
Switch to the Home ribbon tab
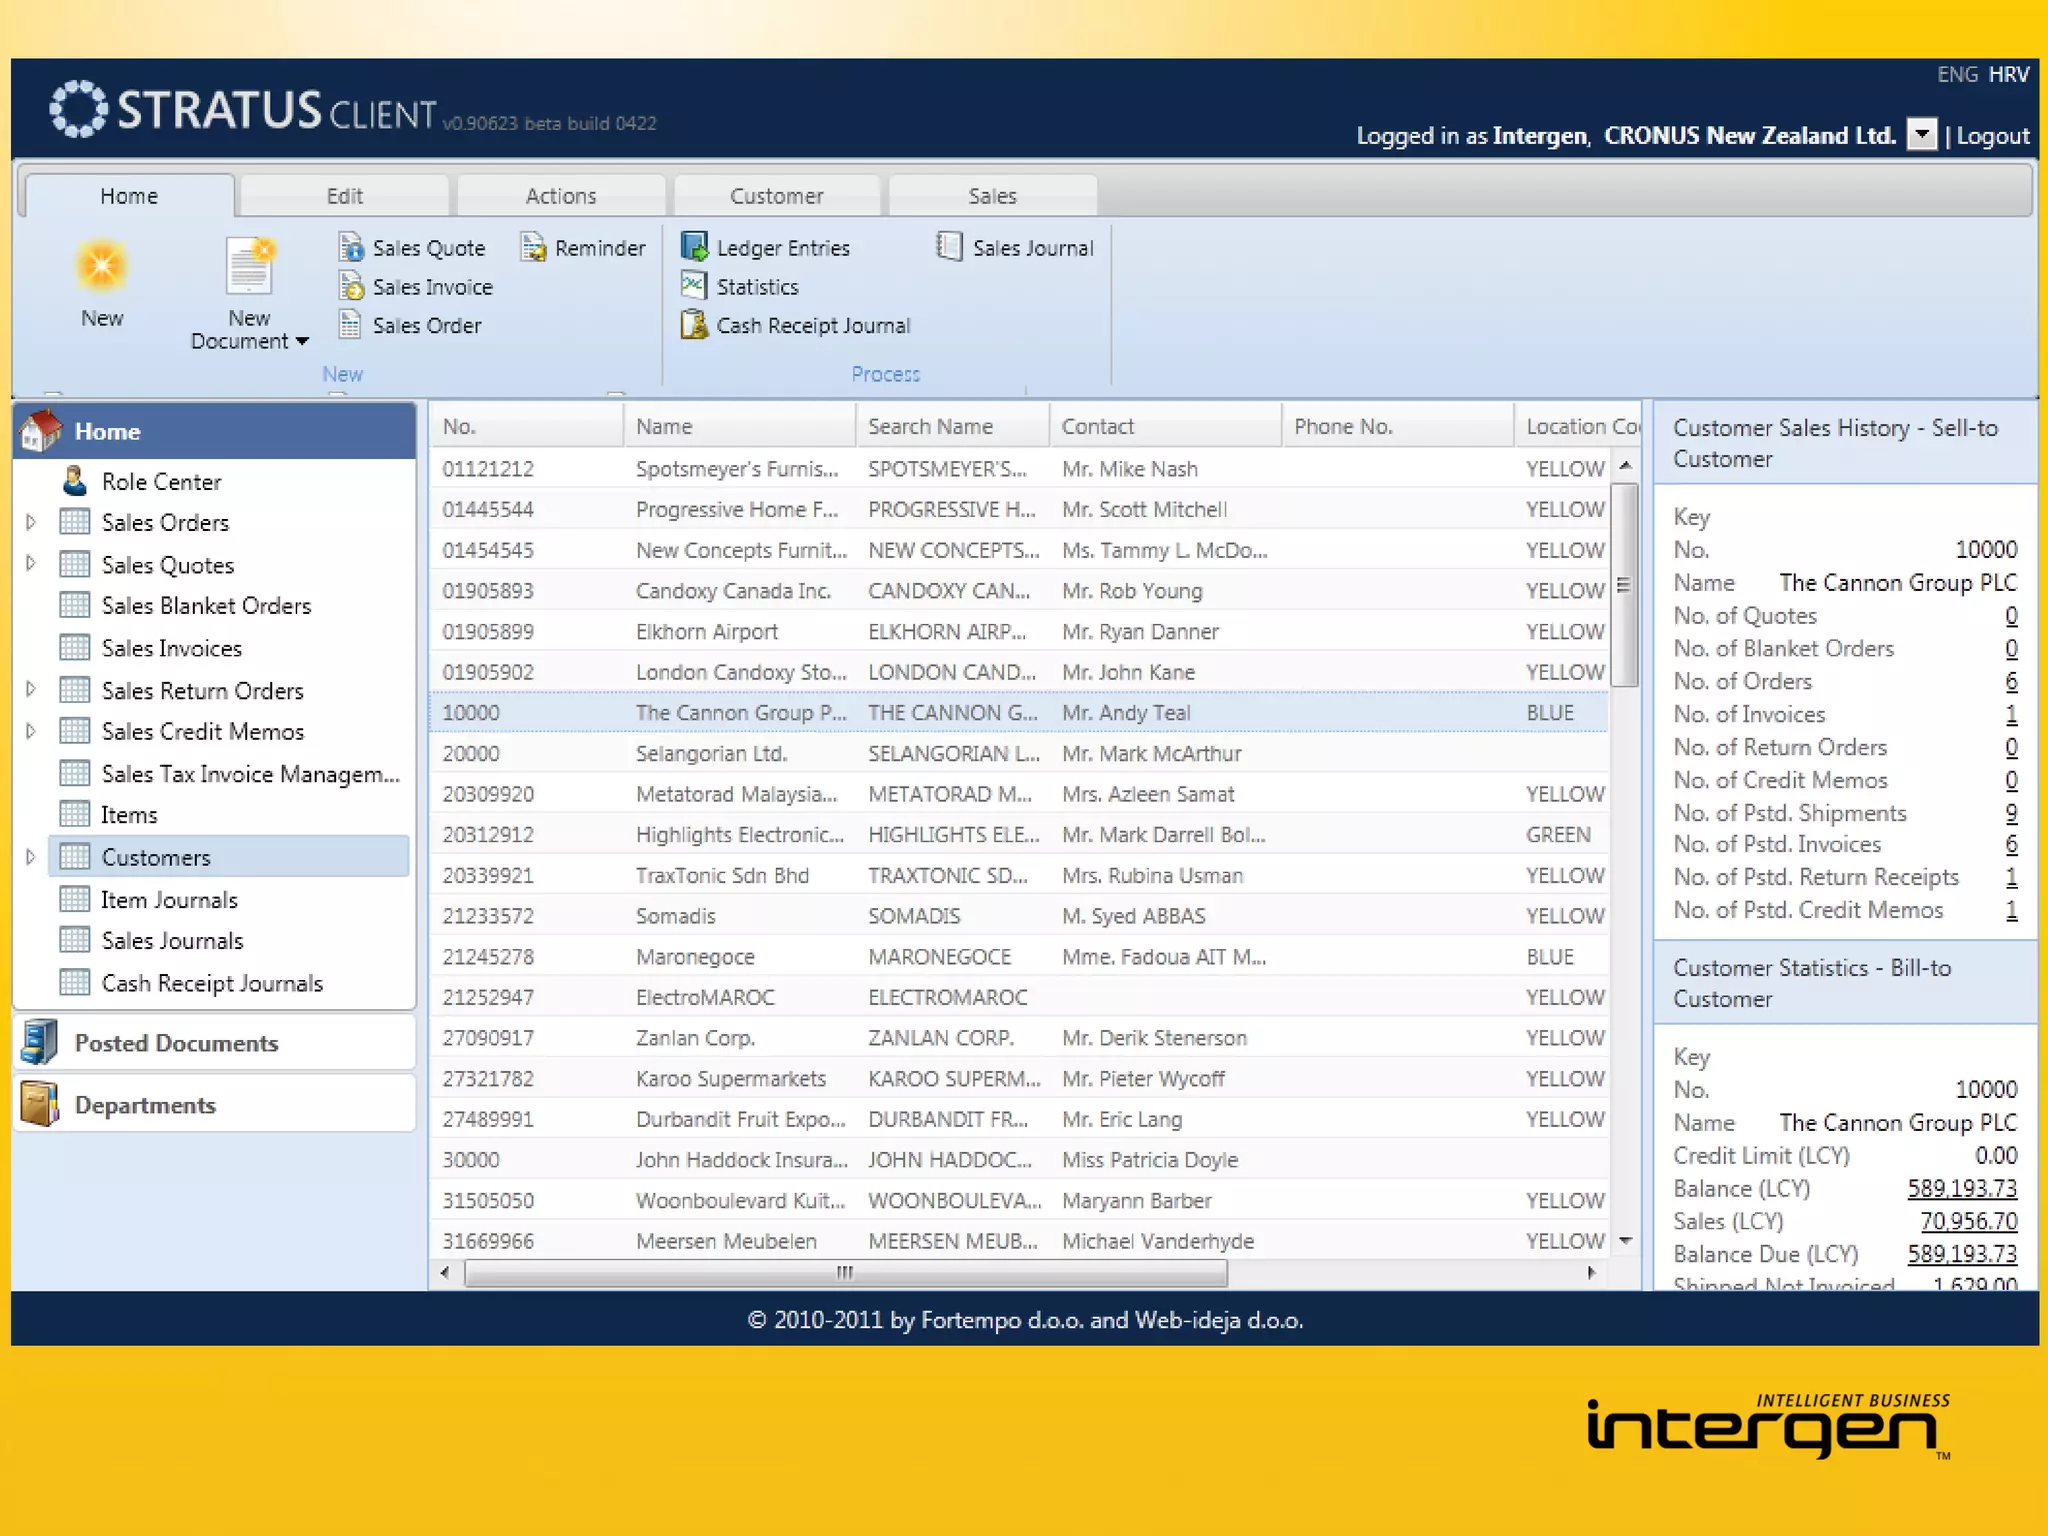pyautogui.click(x=129, y=196)
